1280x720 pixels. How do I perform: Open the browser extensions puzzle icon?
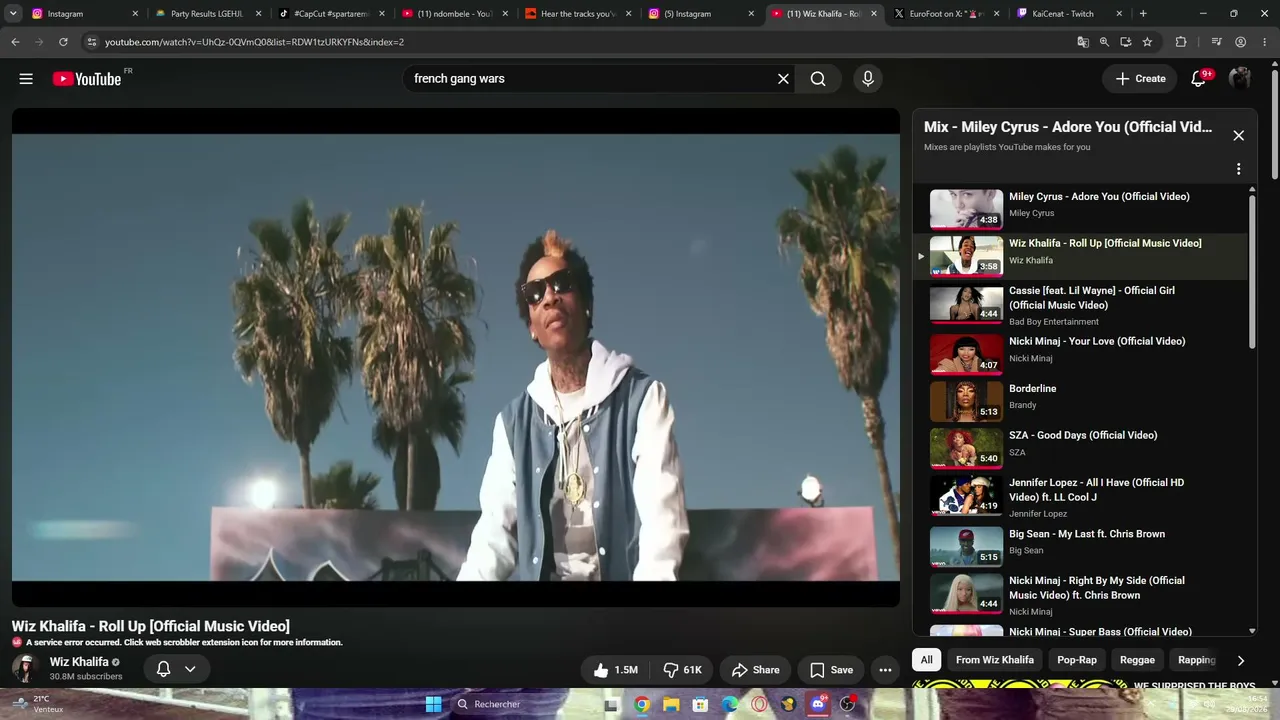1181,42
